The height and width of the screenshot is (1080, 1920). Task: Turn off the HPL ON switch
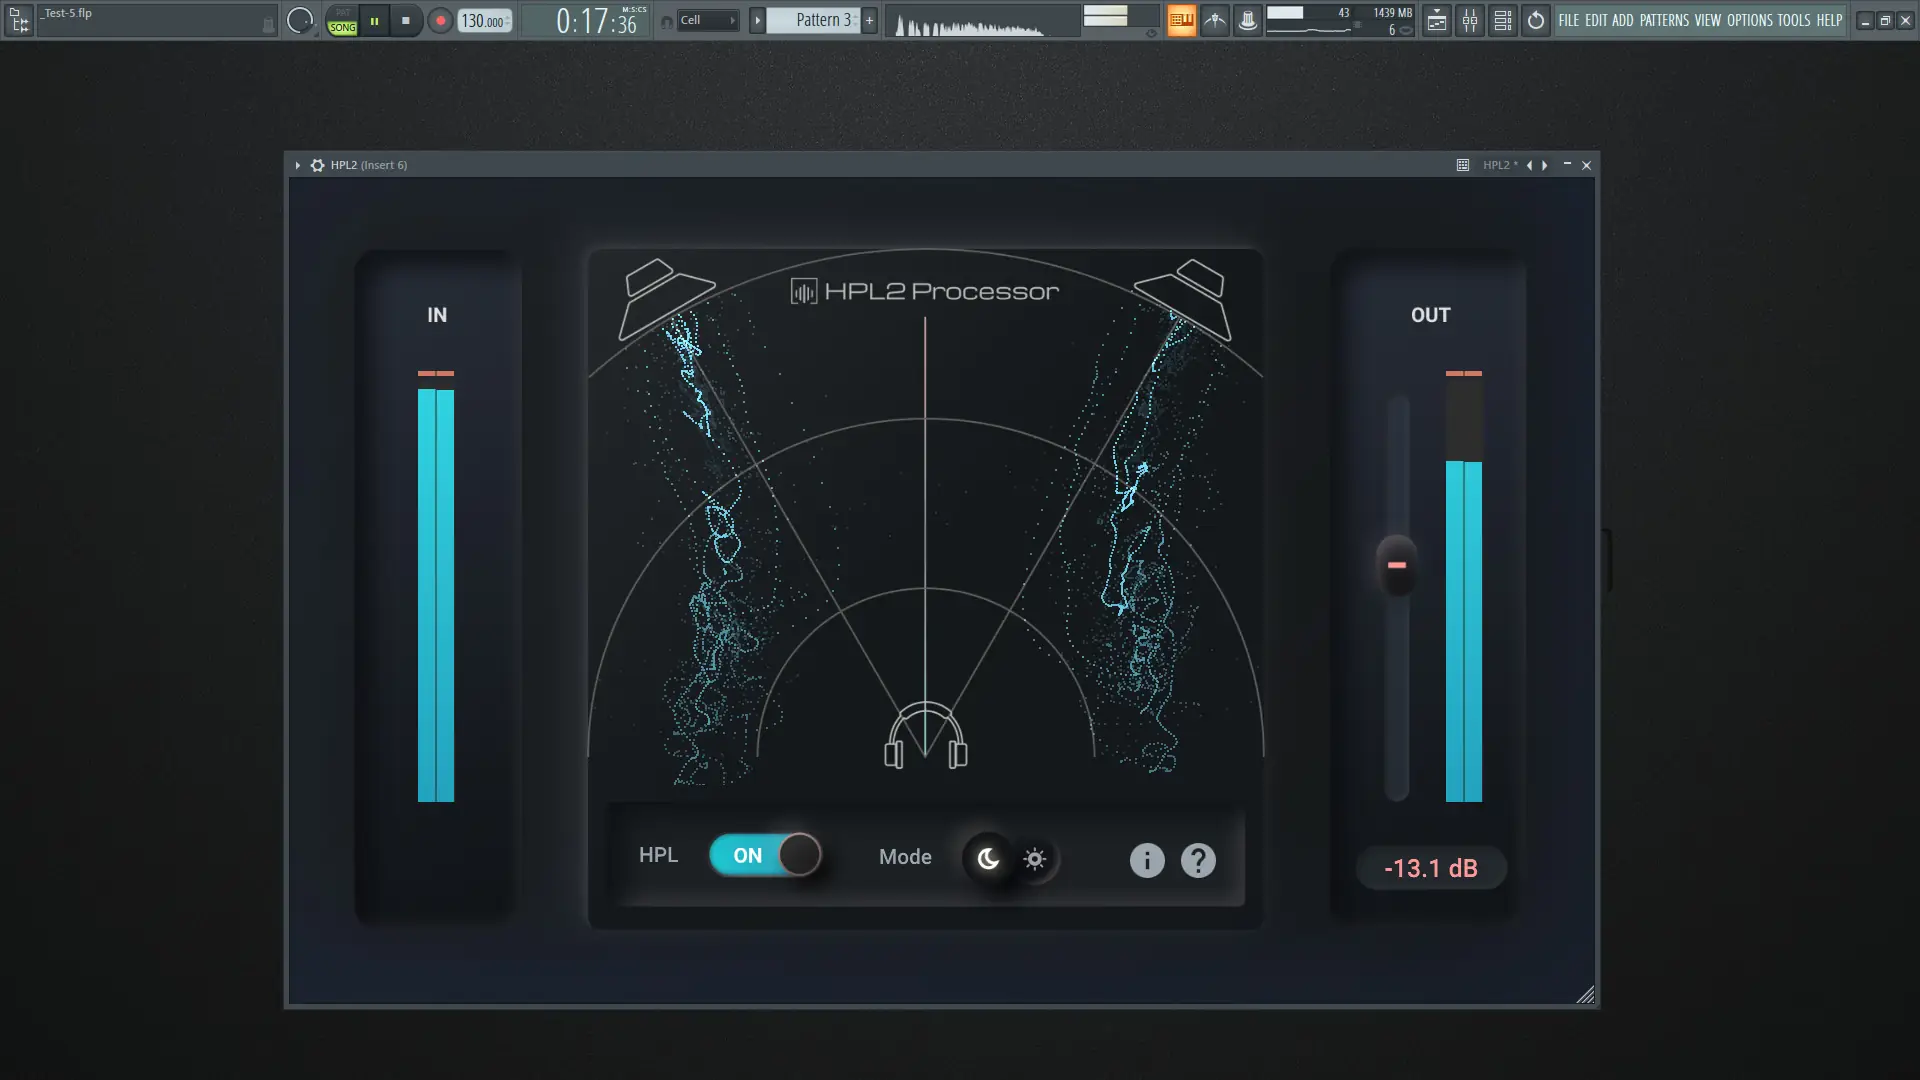click(x=766, y=855)
